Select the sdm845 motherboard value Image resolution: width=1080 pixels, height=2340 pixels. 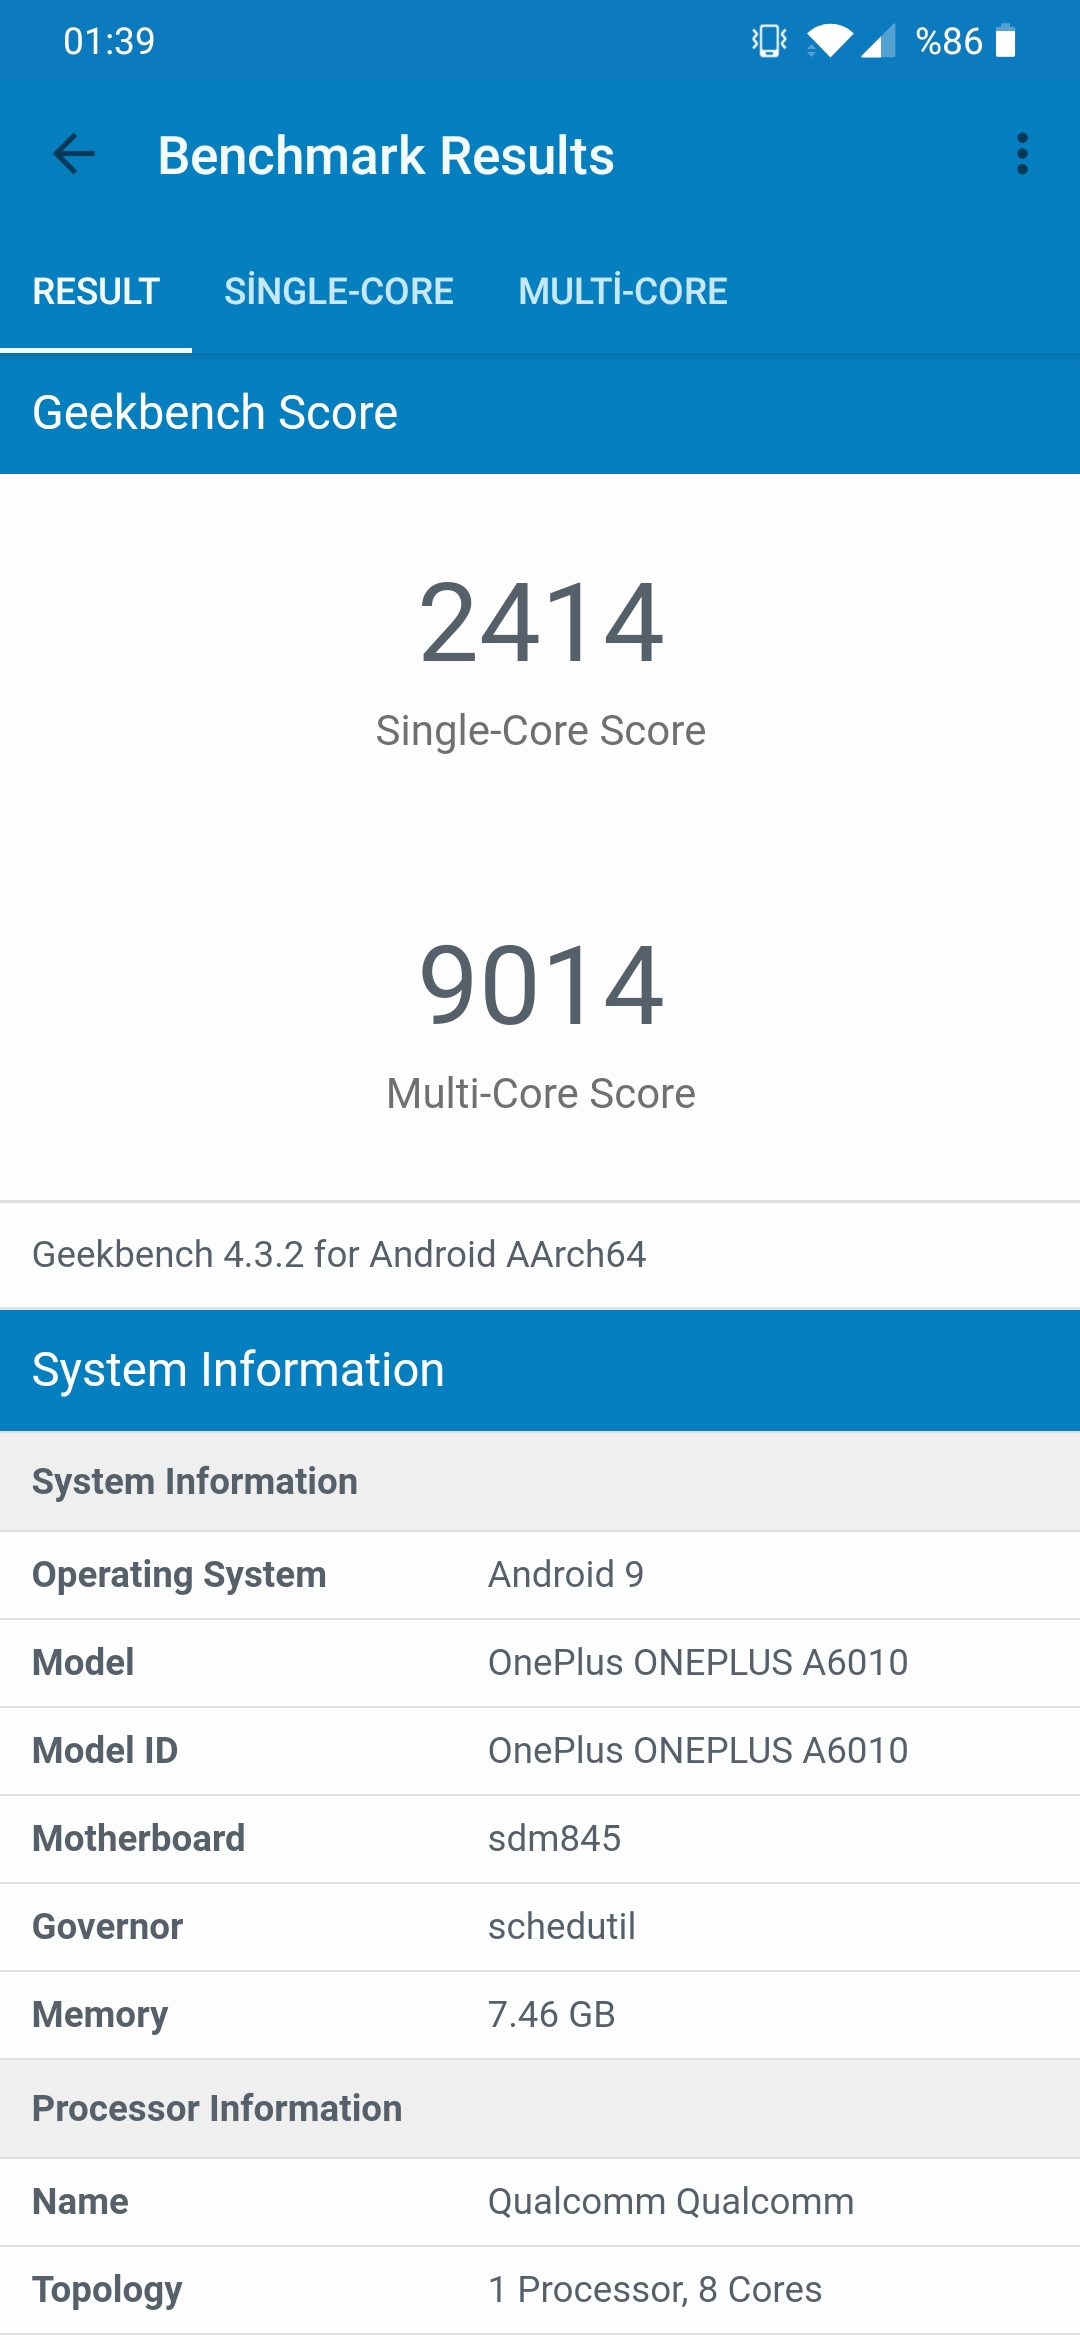[x=555, y=1838]
